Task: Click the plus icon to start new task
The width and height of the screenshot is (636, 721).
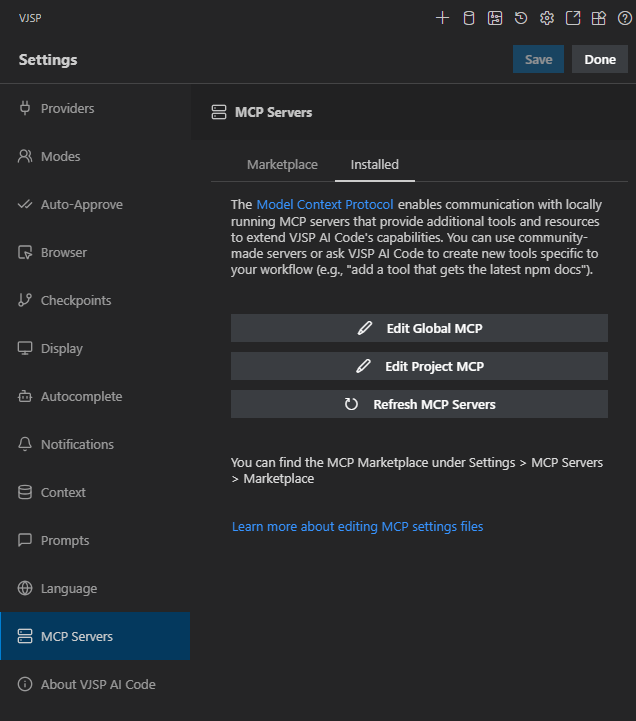Action: (443, 18)
